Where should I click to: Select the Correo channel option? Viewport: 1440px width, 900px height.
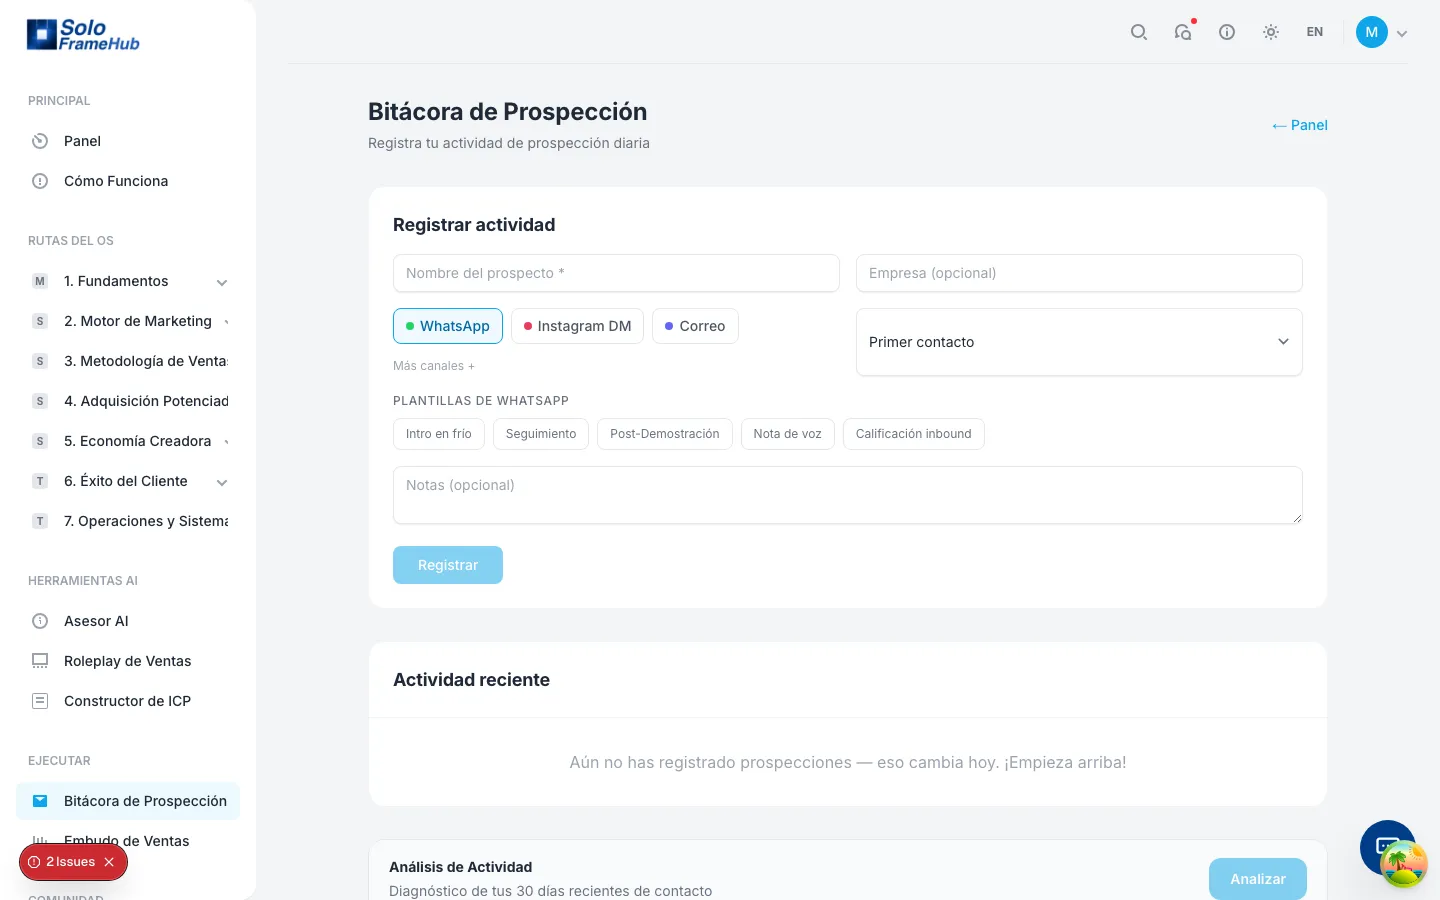point(695,326)
